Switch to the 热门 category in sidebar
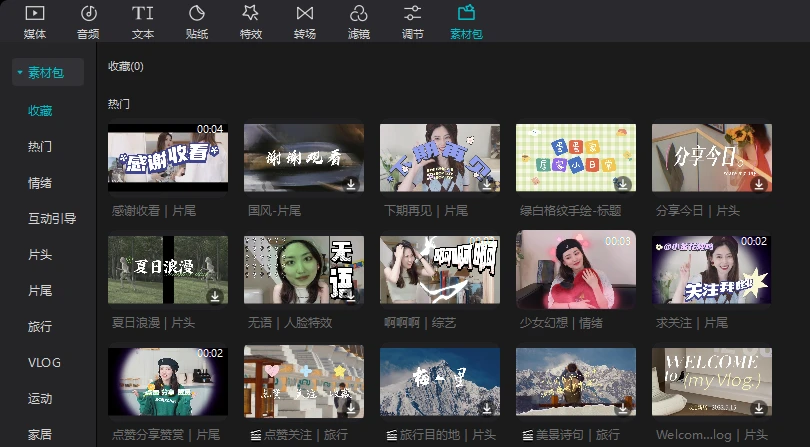The width and height of the screenshot is (810, 447). (x=40, y=146)
